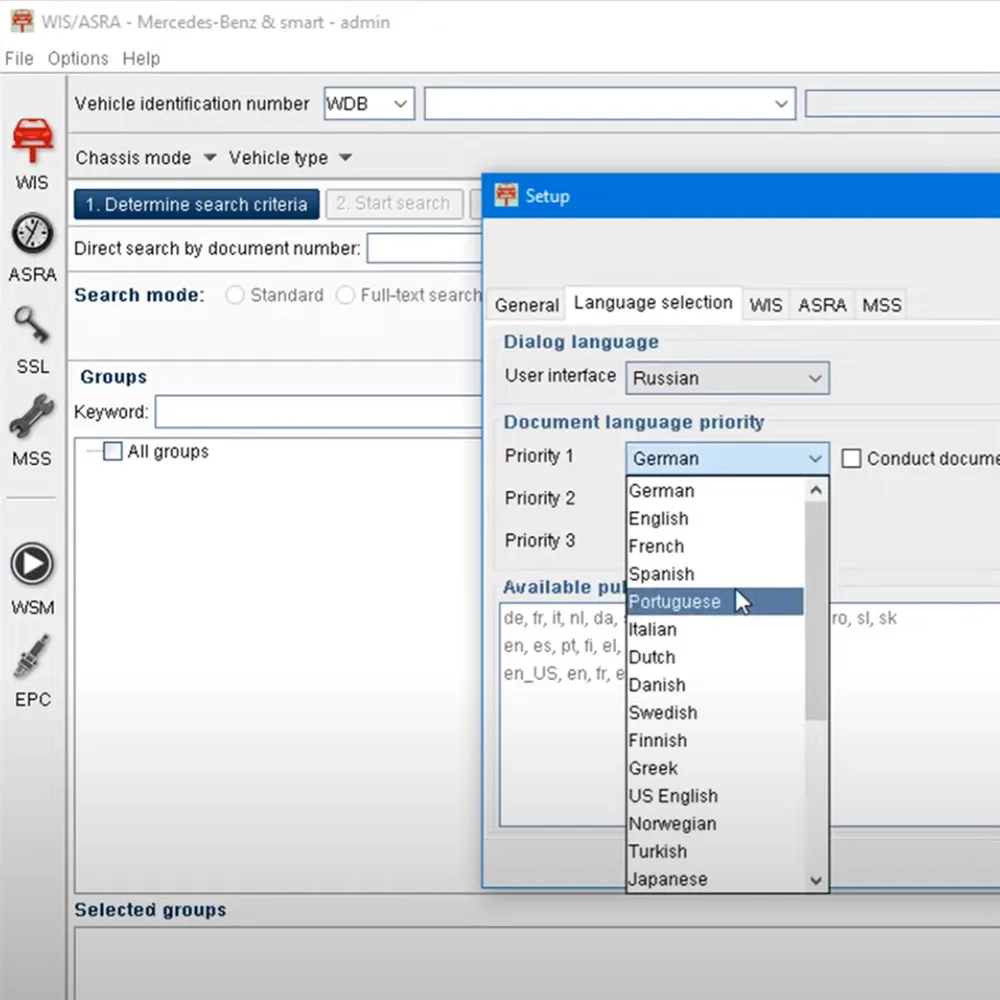Open the File menu
The width and height of the screenshot is (1000, 1000).
click(x=19, y=59)
